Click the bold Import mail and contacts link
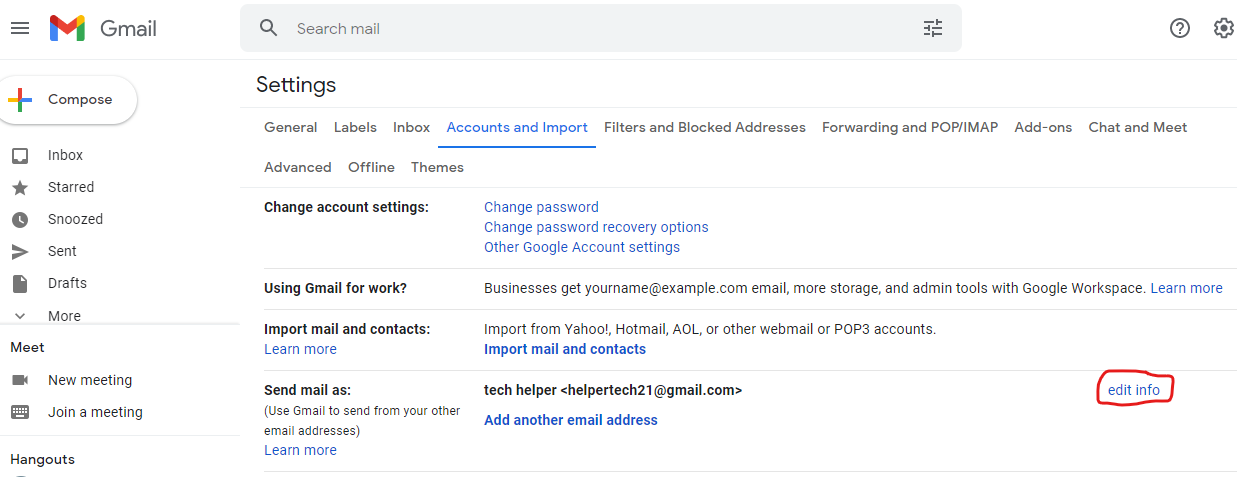The width and height of the screenshot is (1237, 477). pyautogui.click(x=565, y=349)
